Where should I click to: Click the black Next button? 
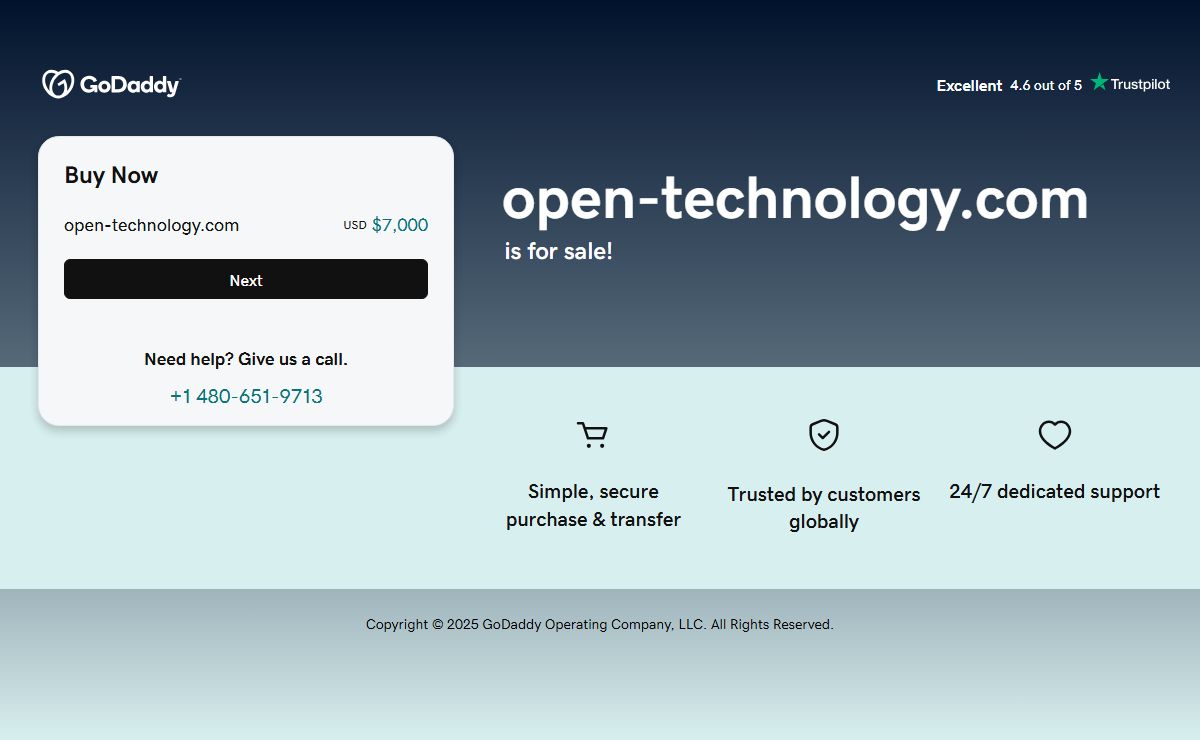246,279
